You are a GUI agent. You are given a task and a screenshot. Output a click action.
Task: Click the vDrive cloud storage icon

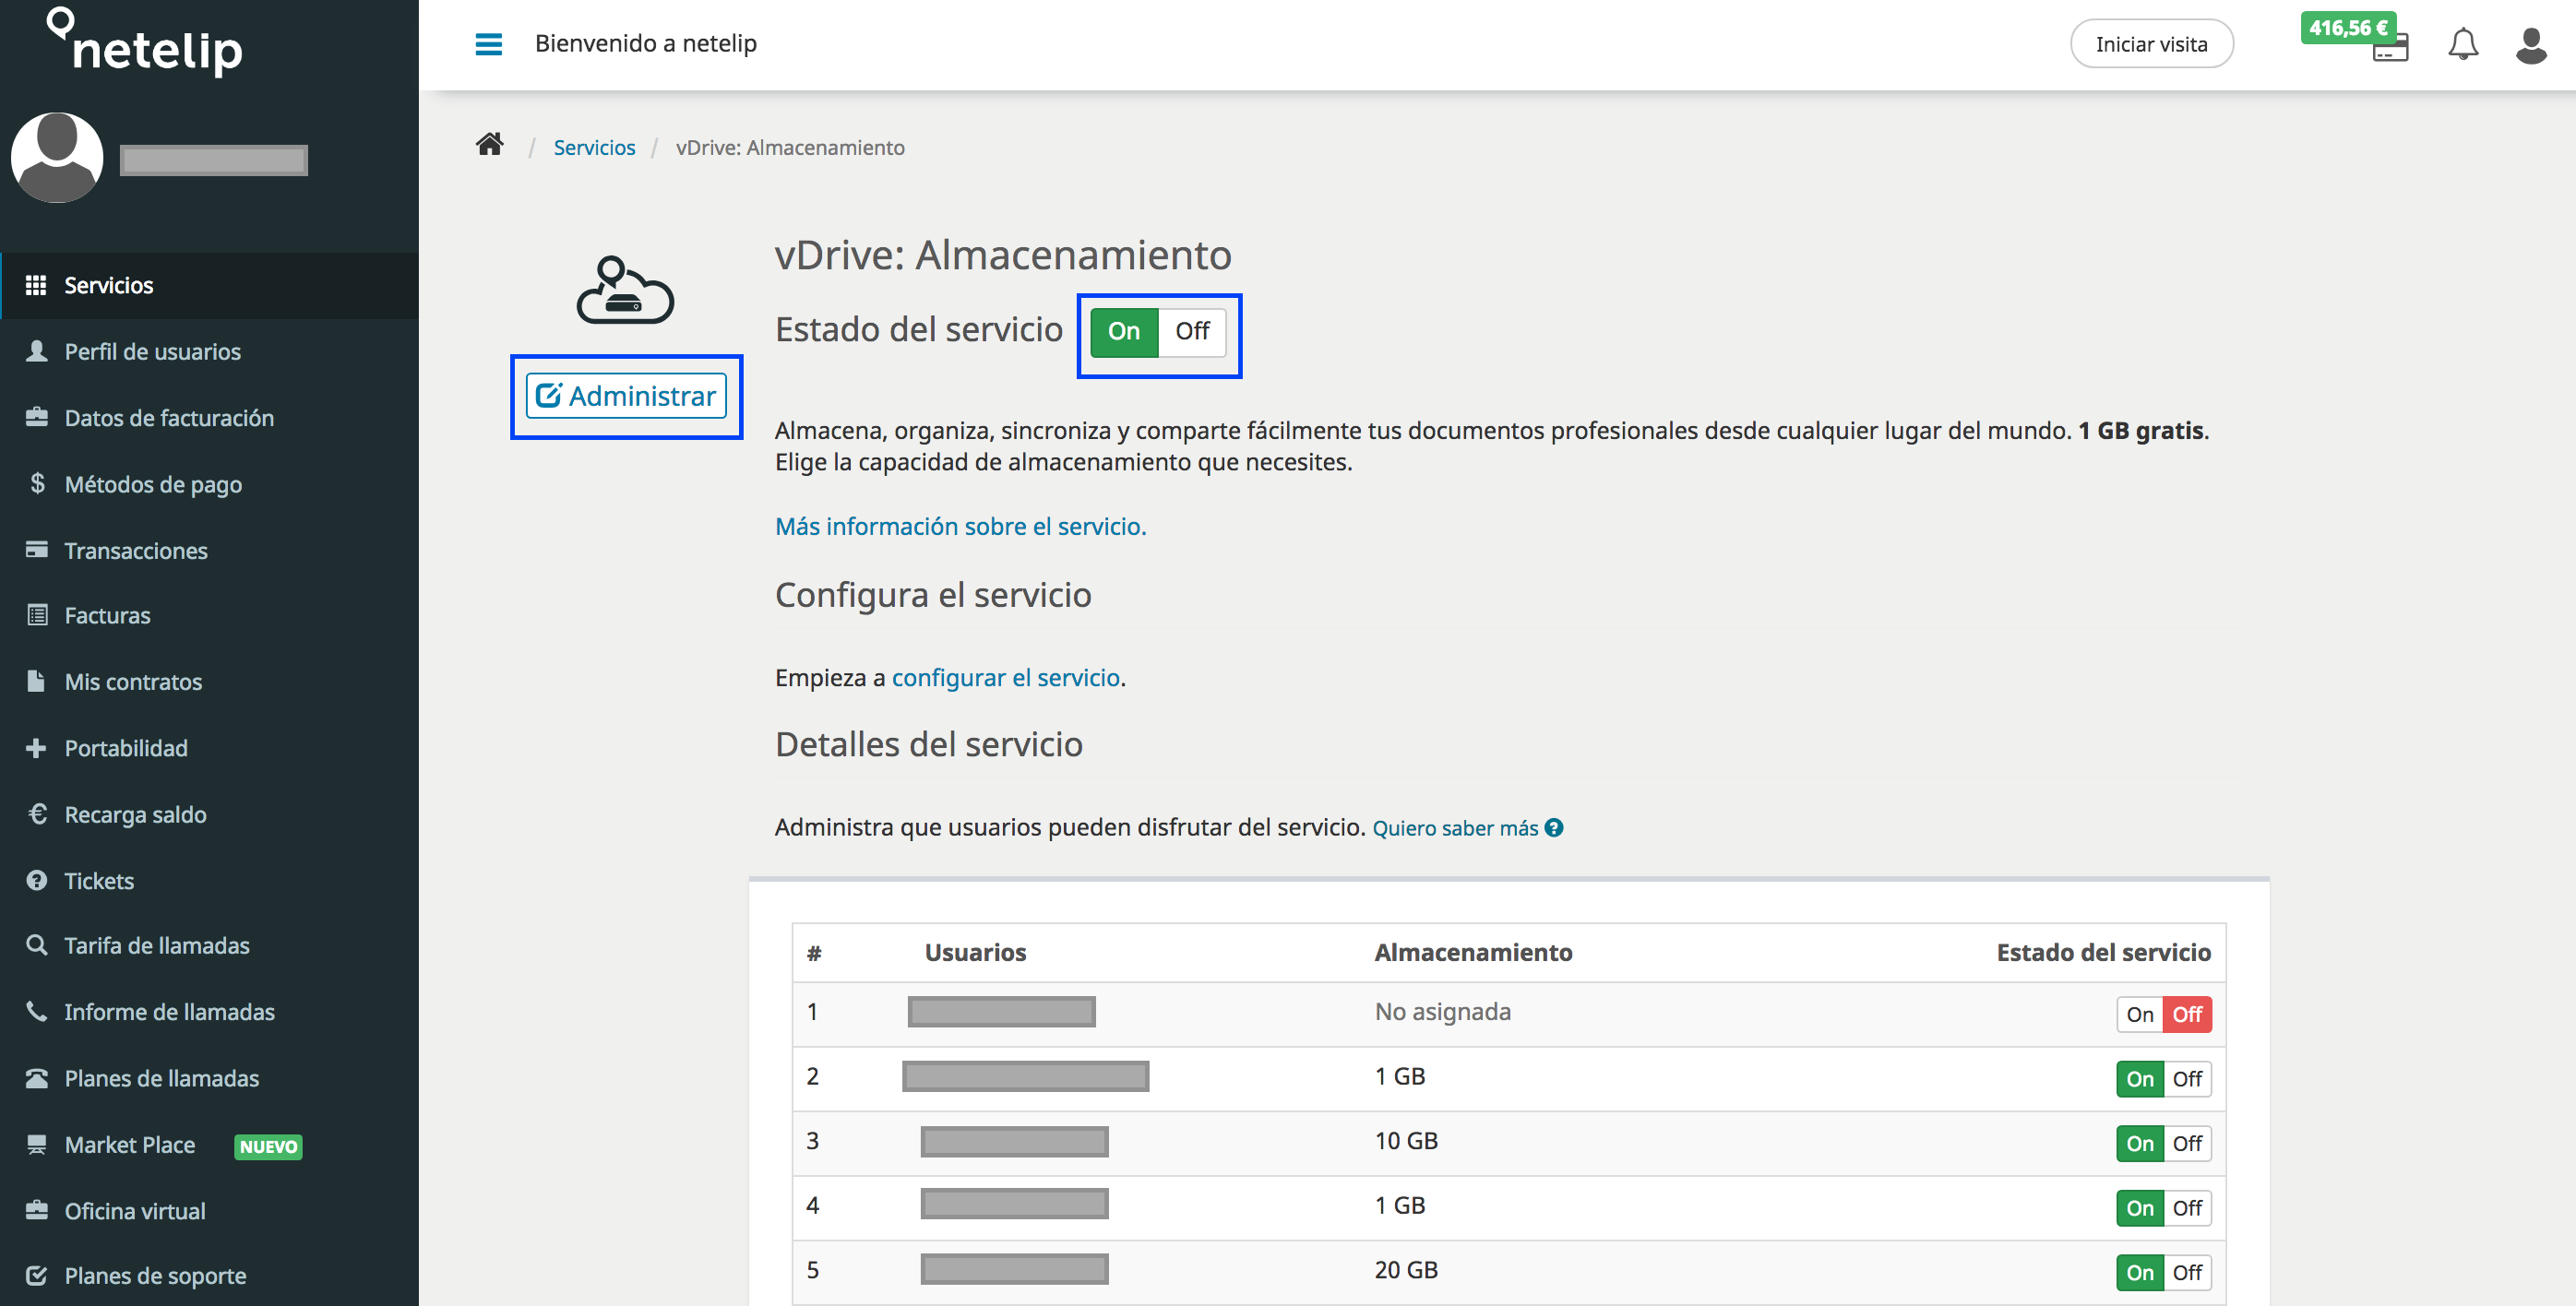pyautogui.click(x=625, y=290)
